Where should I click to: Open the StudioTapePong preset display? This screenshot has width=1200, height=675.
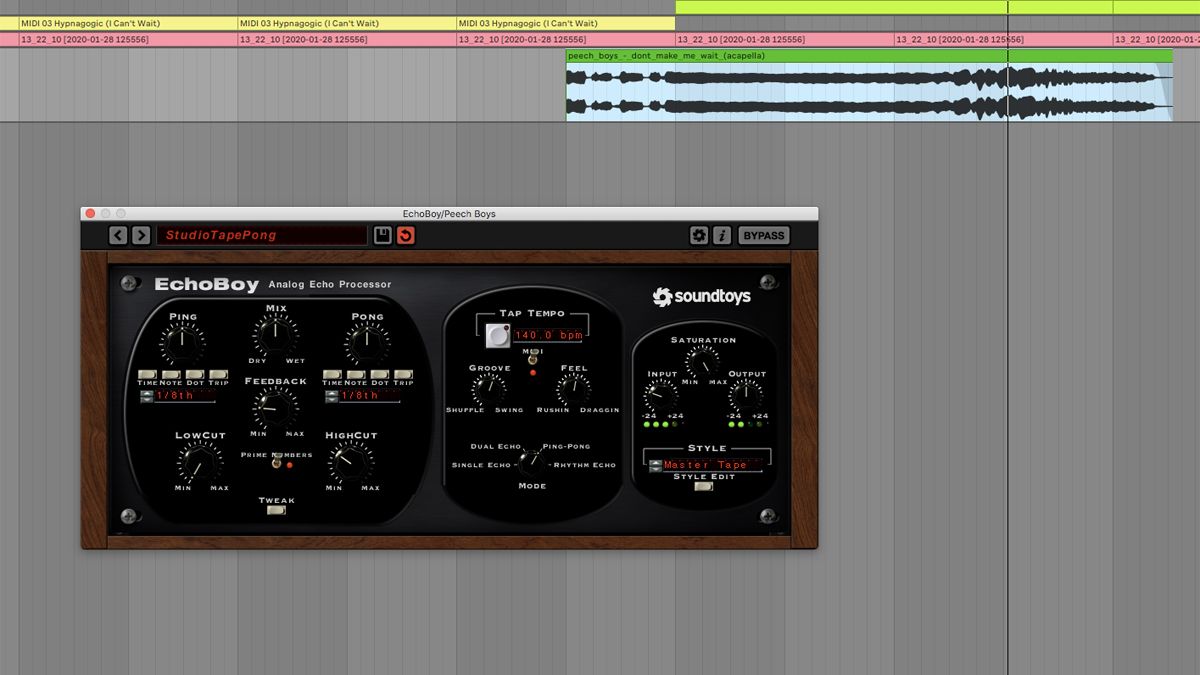(262, 236)
